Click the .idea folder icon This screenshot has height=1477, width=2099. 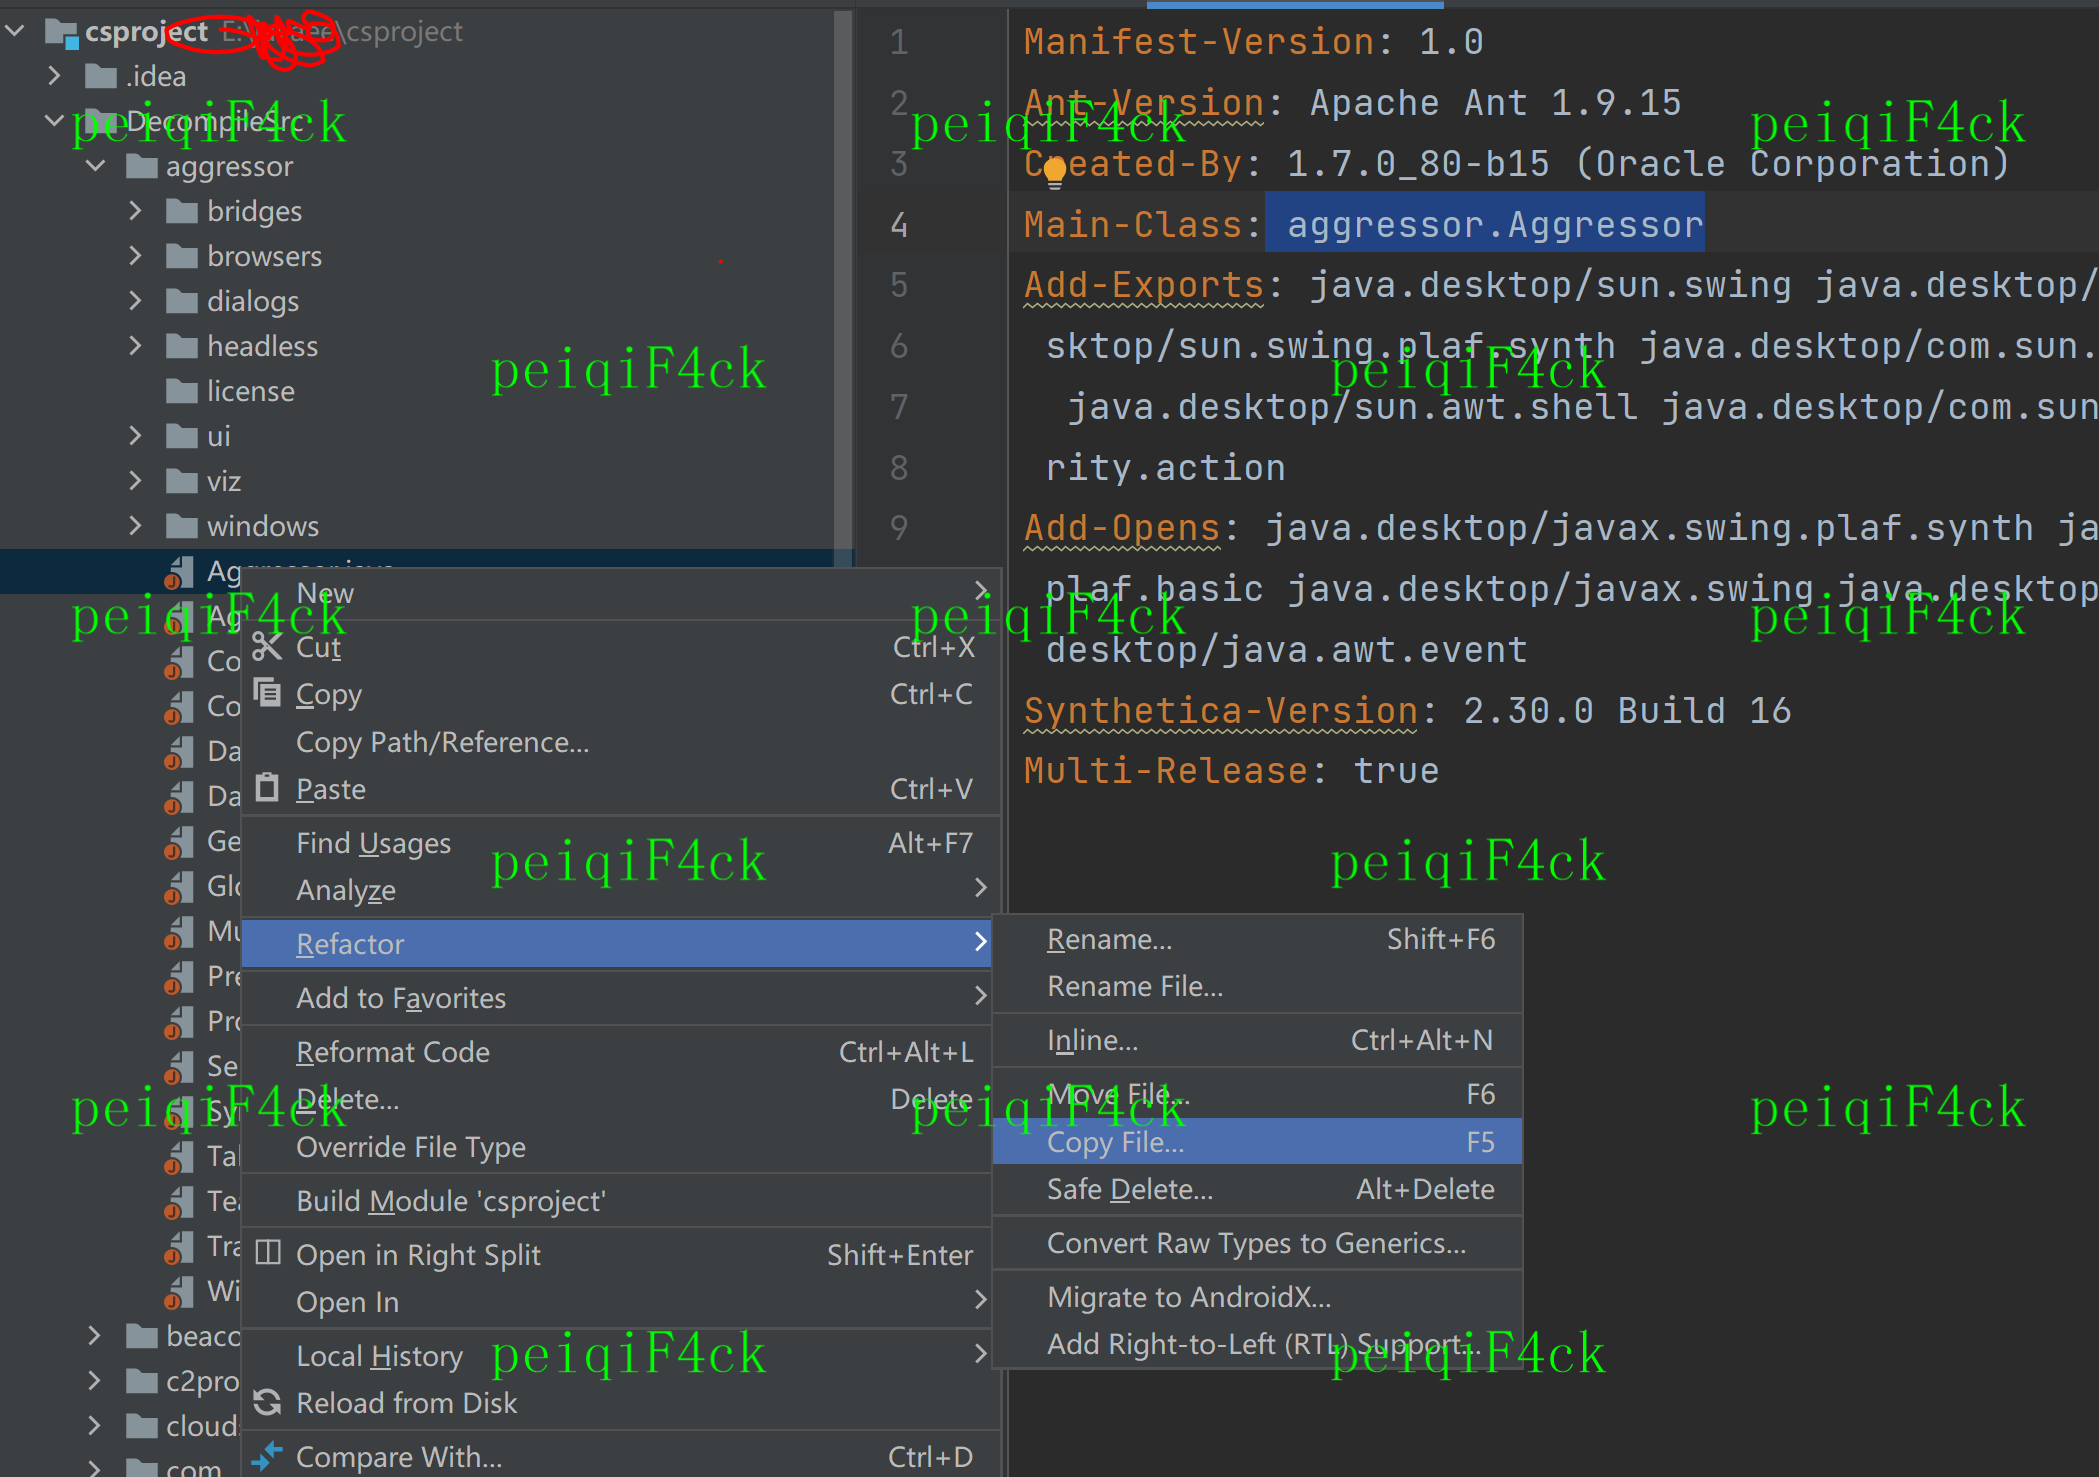101,76
